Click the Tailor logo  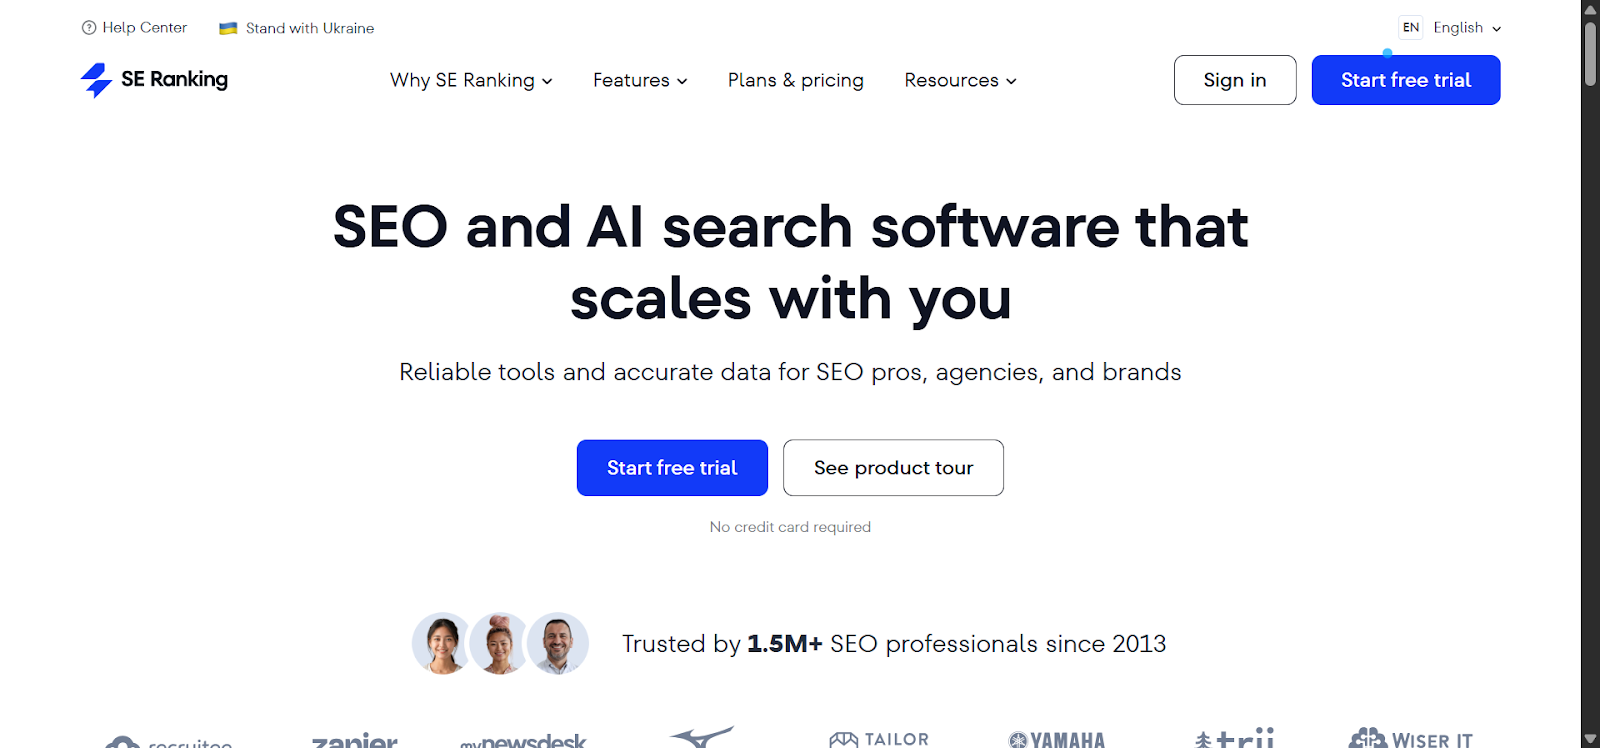coord(878,740)
